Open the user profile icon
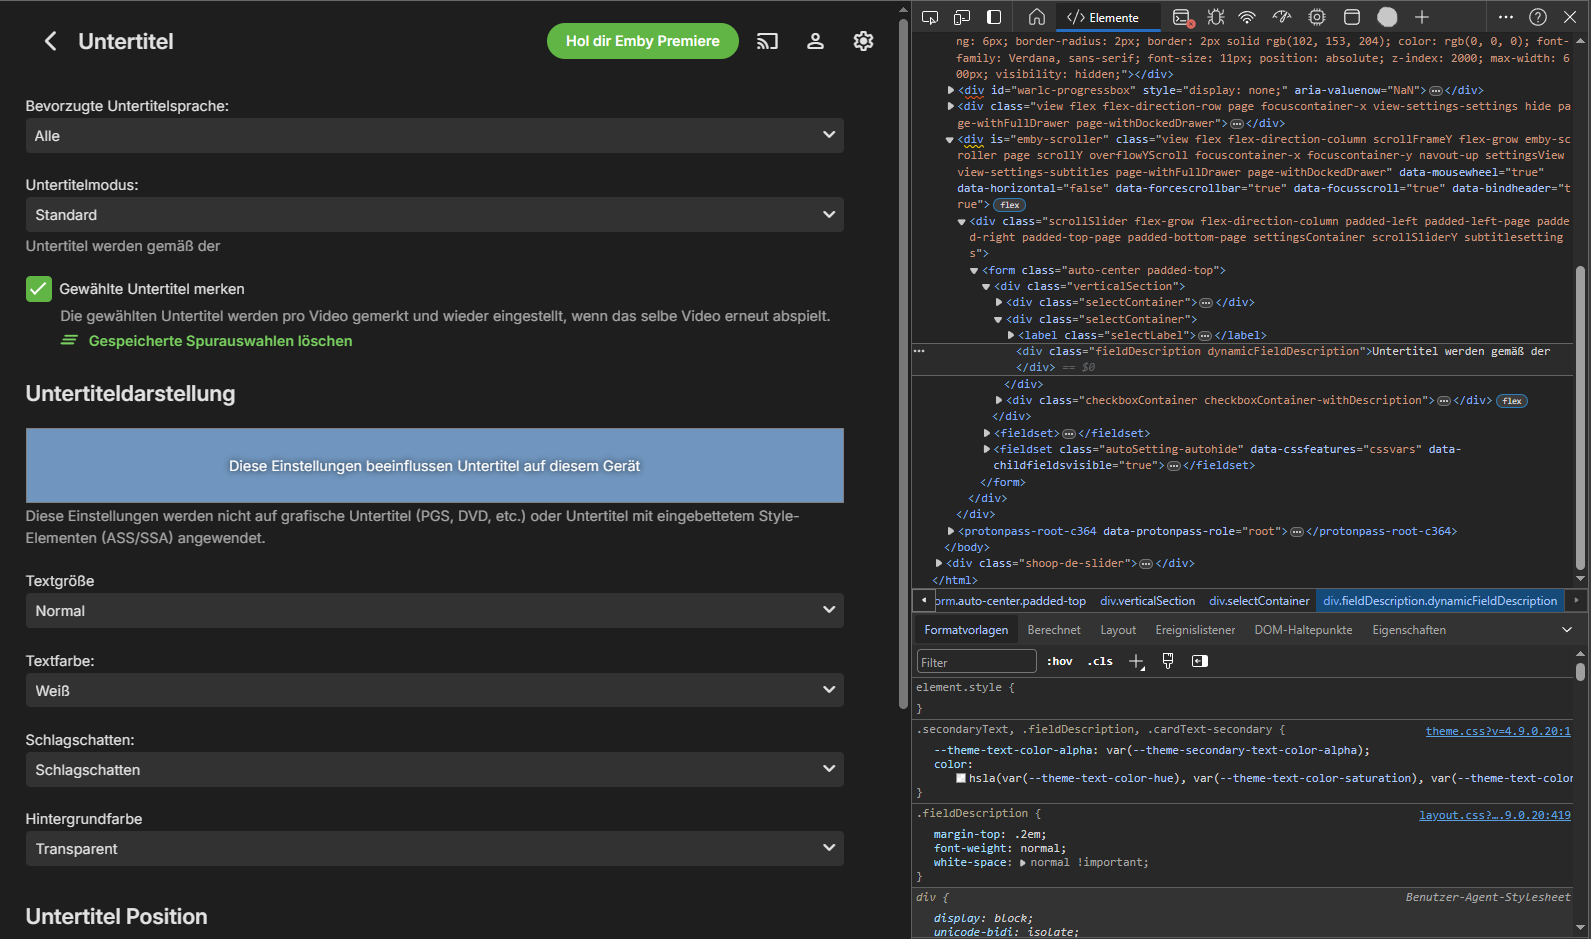Image resolution: width=1591 pixels, height=939 pixels. [815, 41]
